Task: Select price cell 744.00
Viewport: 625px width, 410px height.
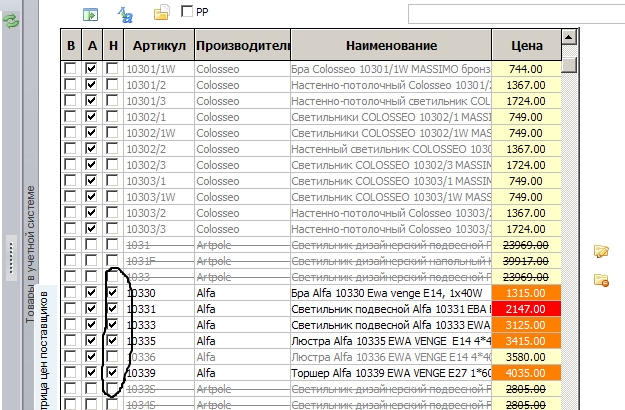Action: 526,69
